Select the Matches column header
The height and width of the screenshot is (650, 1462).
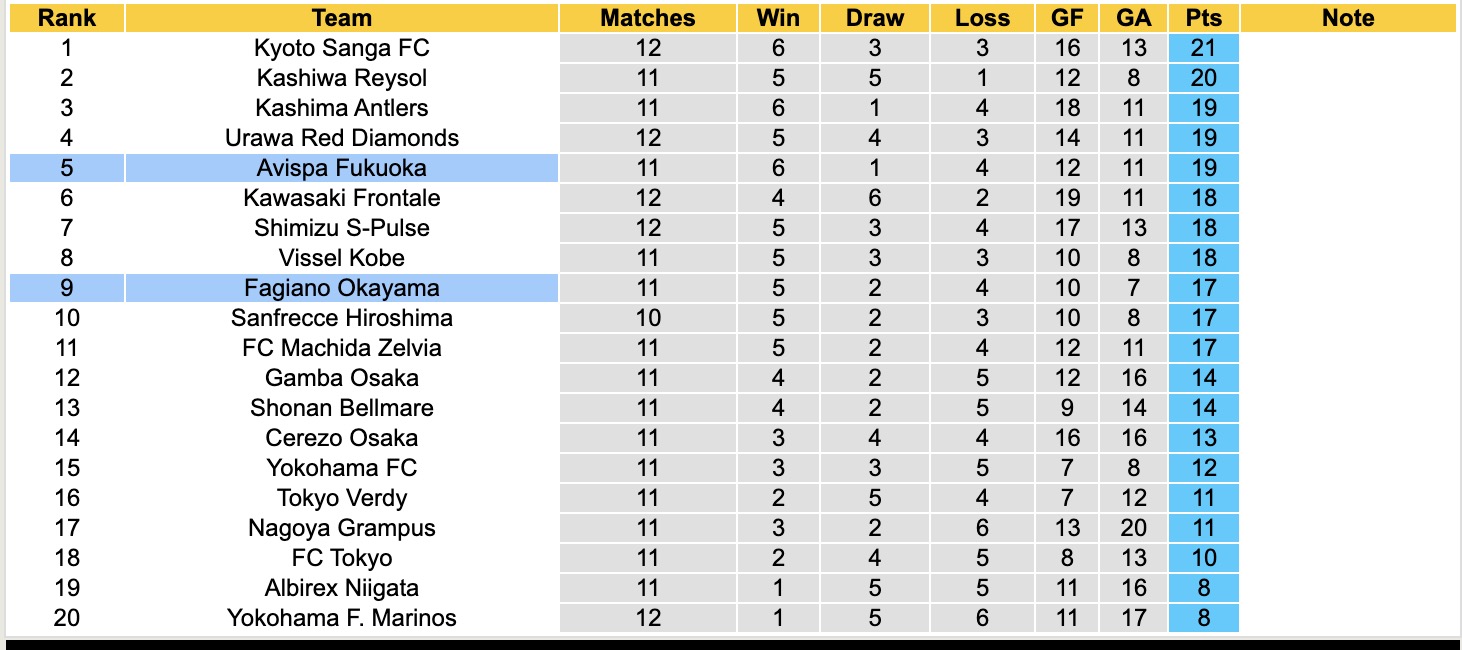pos(647,18)
